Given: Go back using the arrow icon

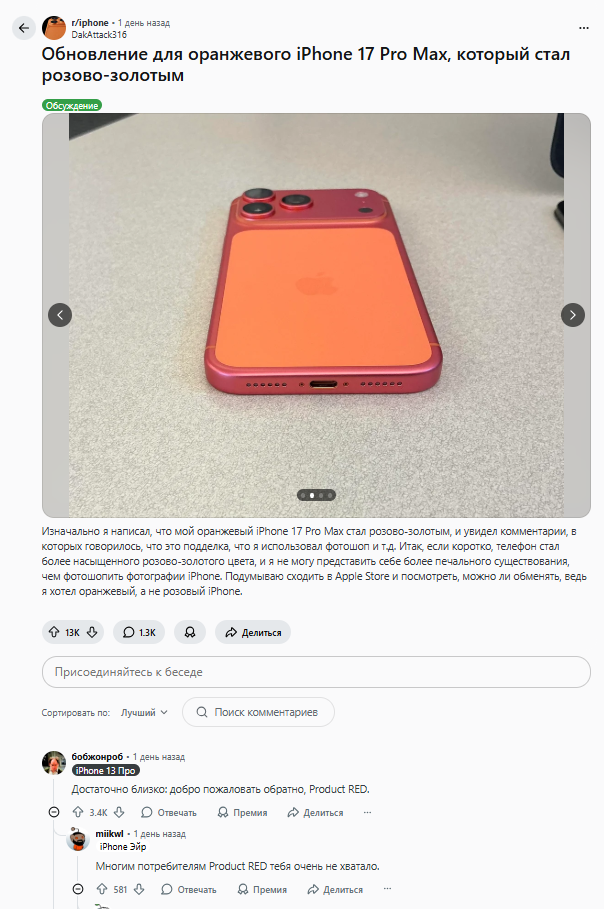Looking at the screenshot, I should (x=24, y=28).
